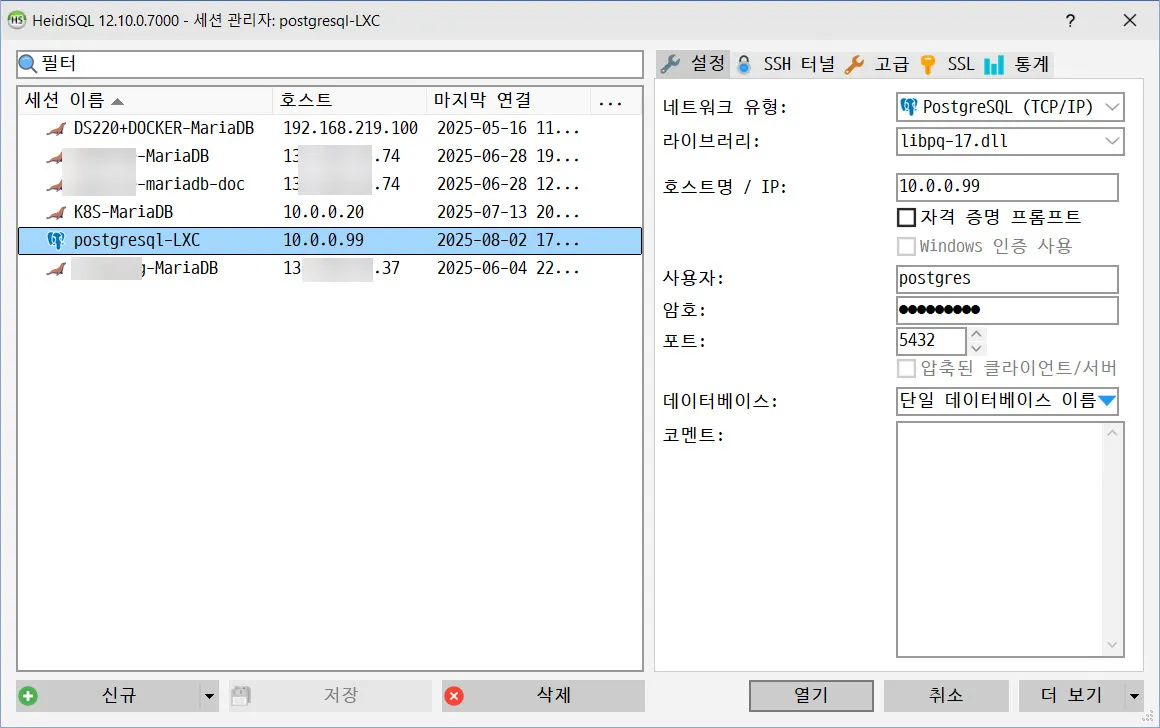Toggle the Windows 인증 사용 checkbox
Viewport: 1160px width, 728px height.
click(x=908, y=245)
